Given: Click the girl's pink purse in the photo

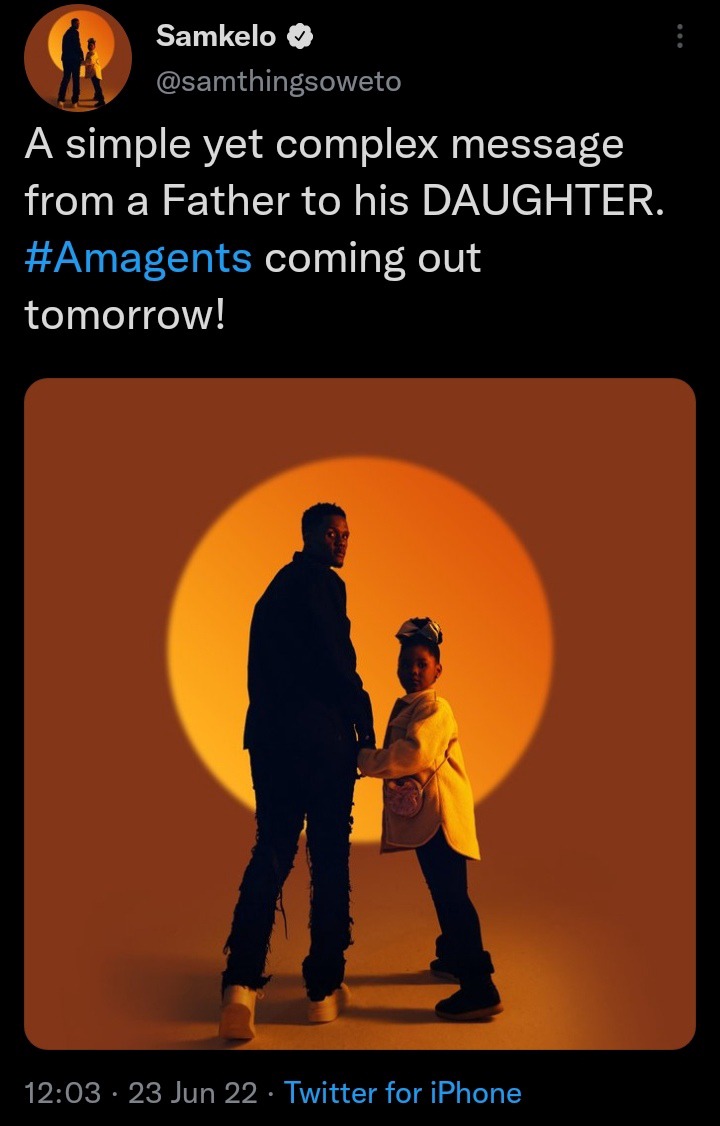Looking at the screenshot, I should pyautogui.click(x=406, y=798).
